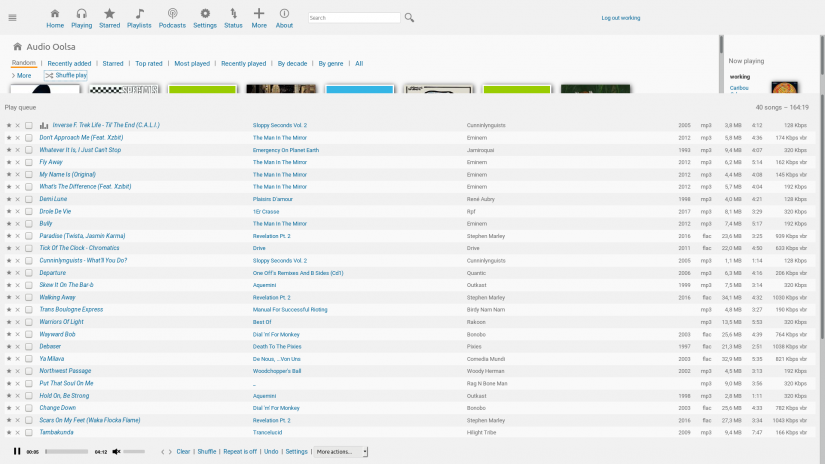Open the hamburger sidebar menu
This screenshot has height=464, width=825.
click(x=12, y=17)
